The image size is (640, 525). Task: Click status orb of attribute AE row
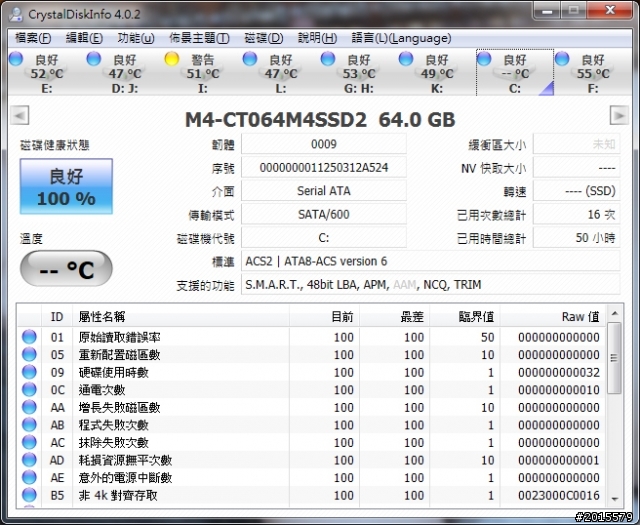pyautogui.click(x=29, y=477)
